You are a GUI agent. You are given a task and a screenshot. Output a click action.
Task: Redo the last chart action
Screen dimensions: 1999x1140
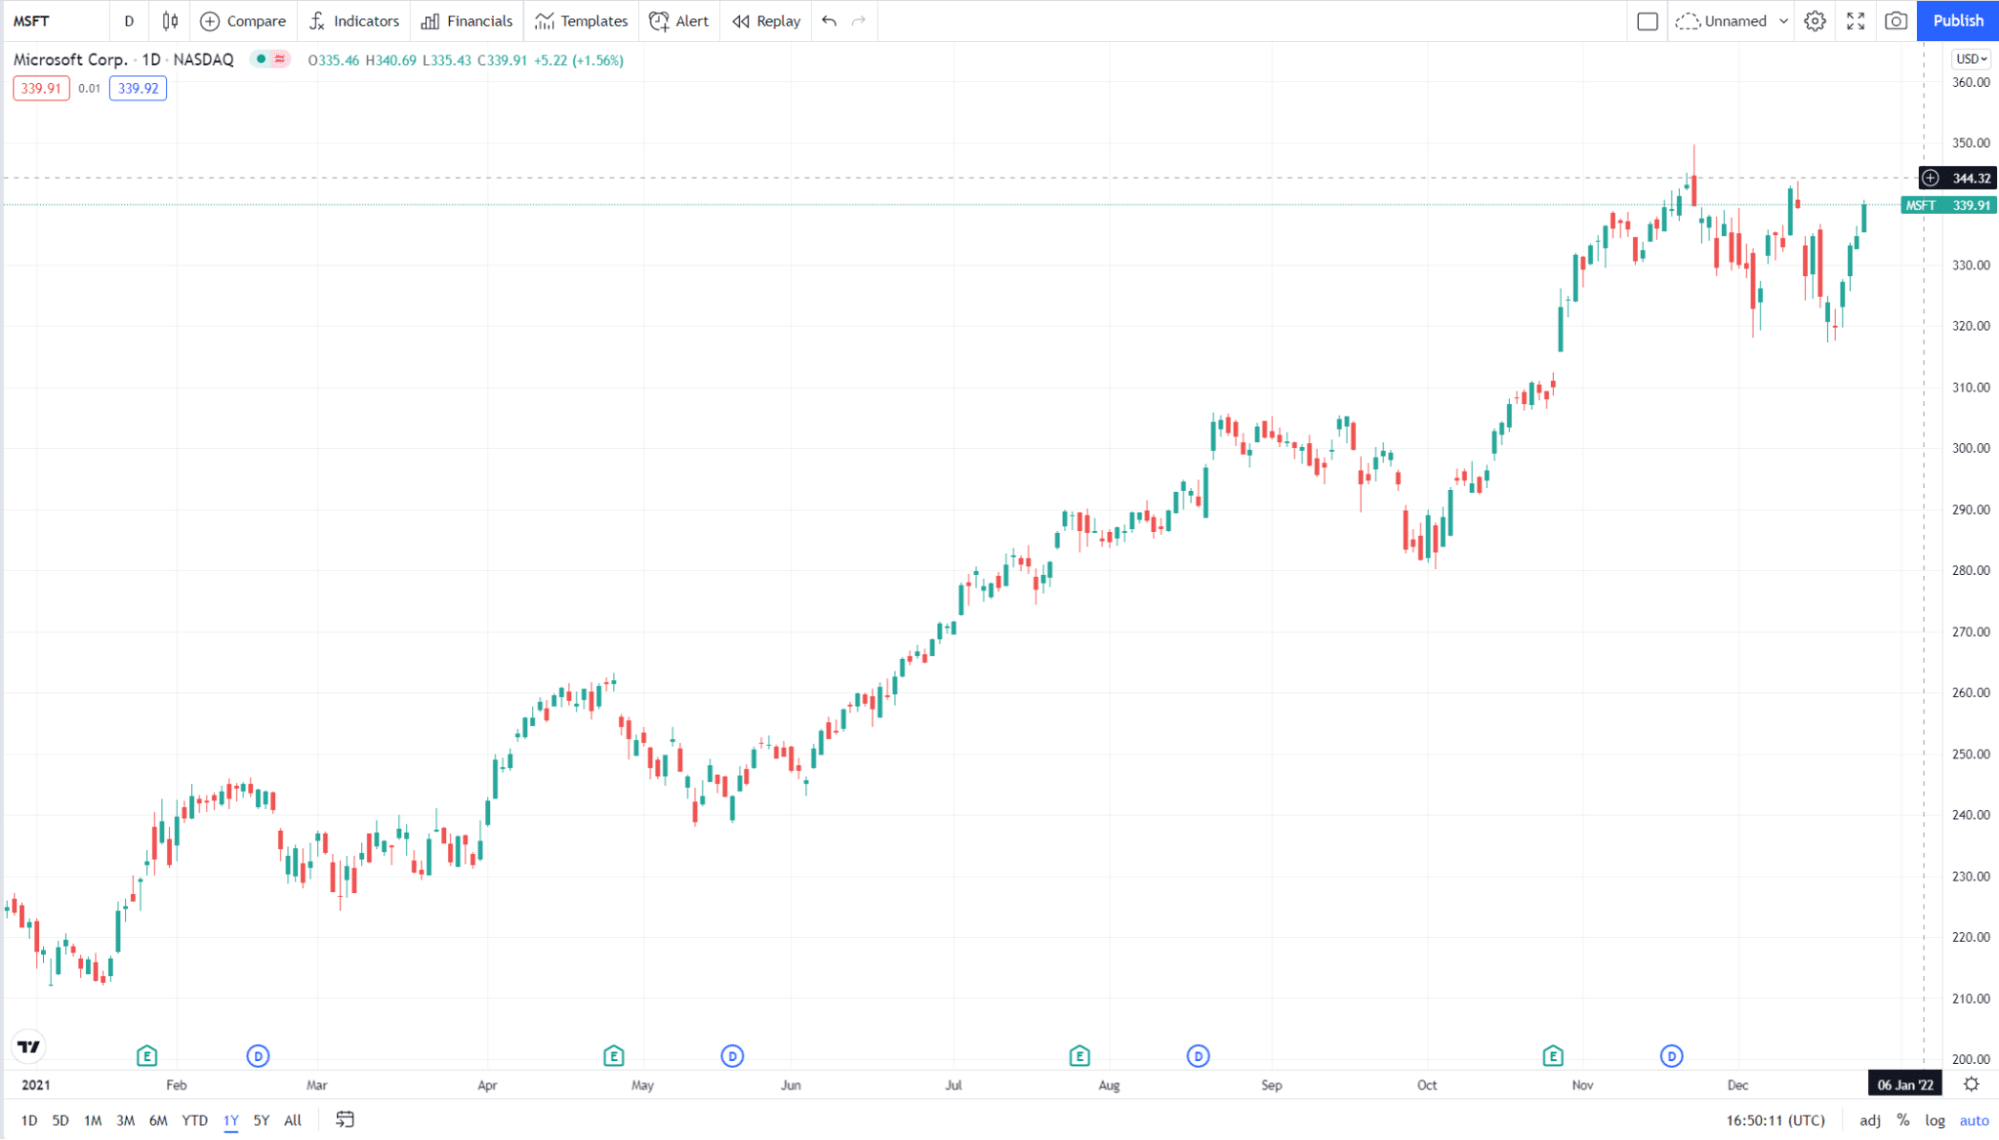[x=859, y=21]
